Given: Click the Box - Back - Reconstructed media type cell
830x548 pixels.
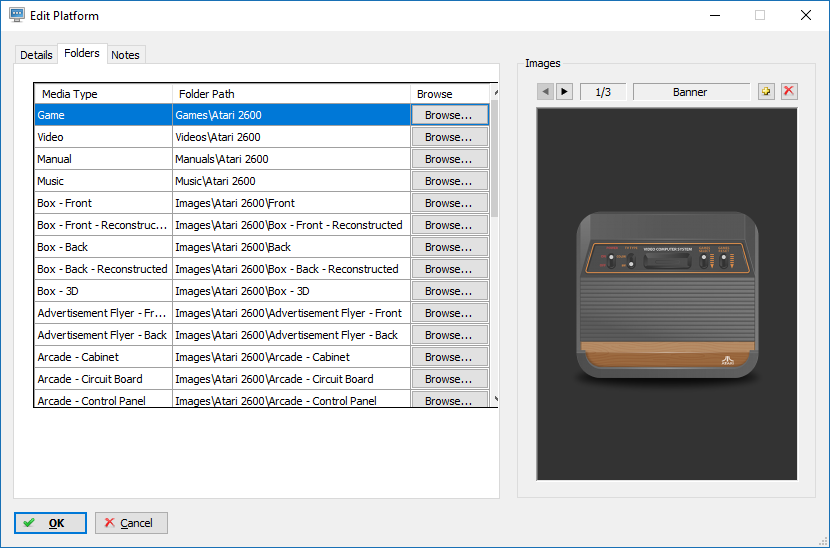Looking at the screenshot, I should (x=104, y=269).
